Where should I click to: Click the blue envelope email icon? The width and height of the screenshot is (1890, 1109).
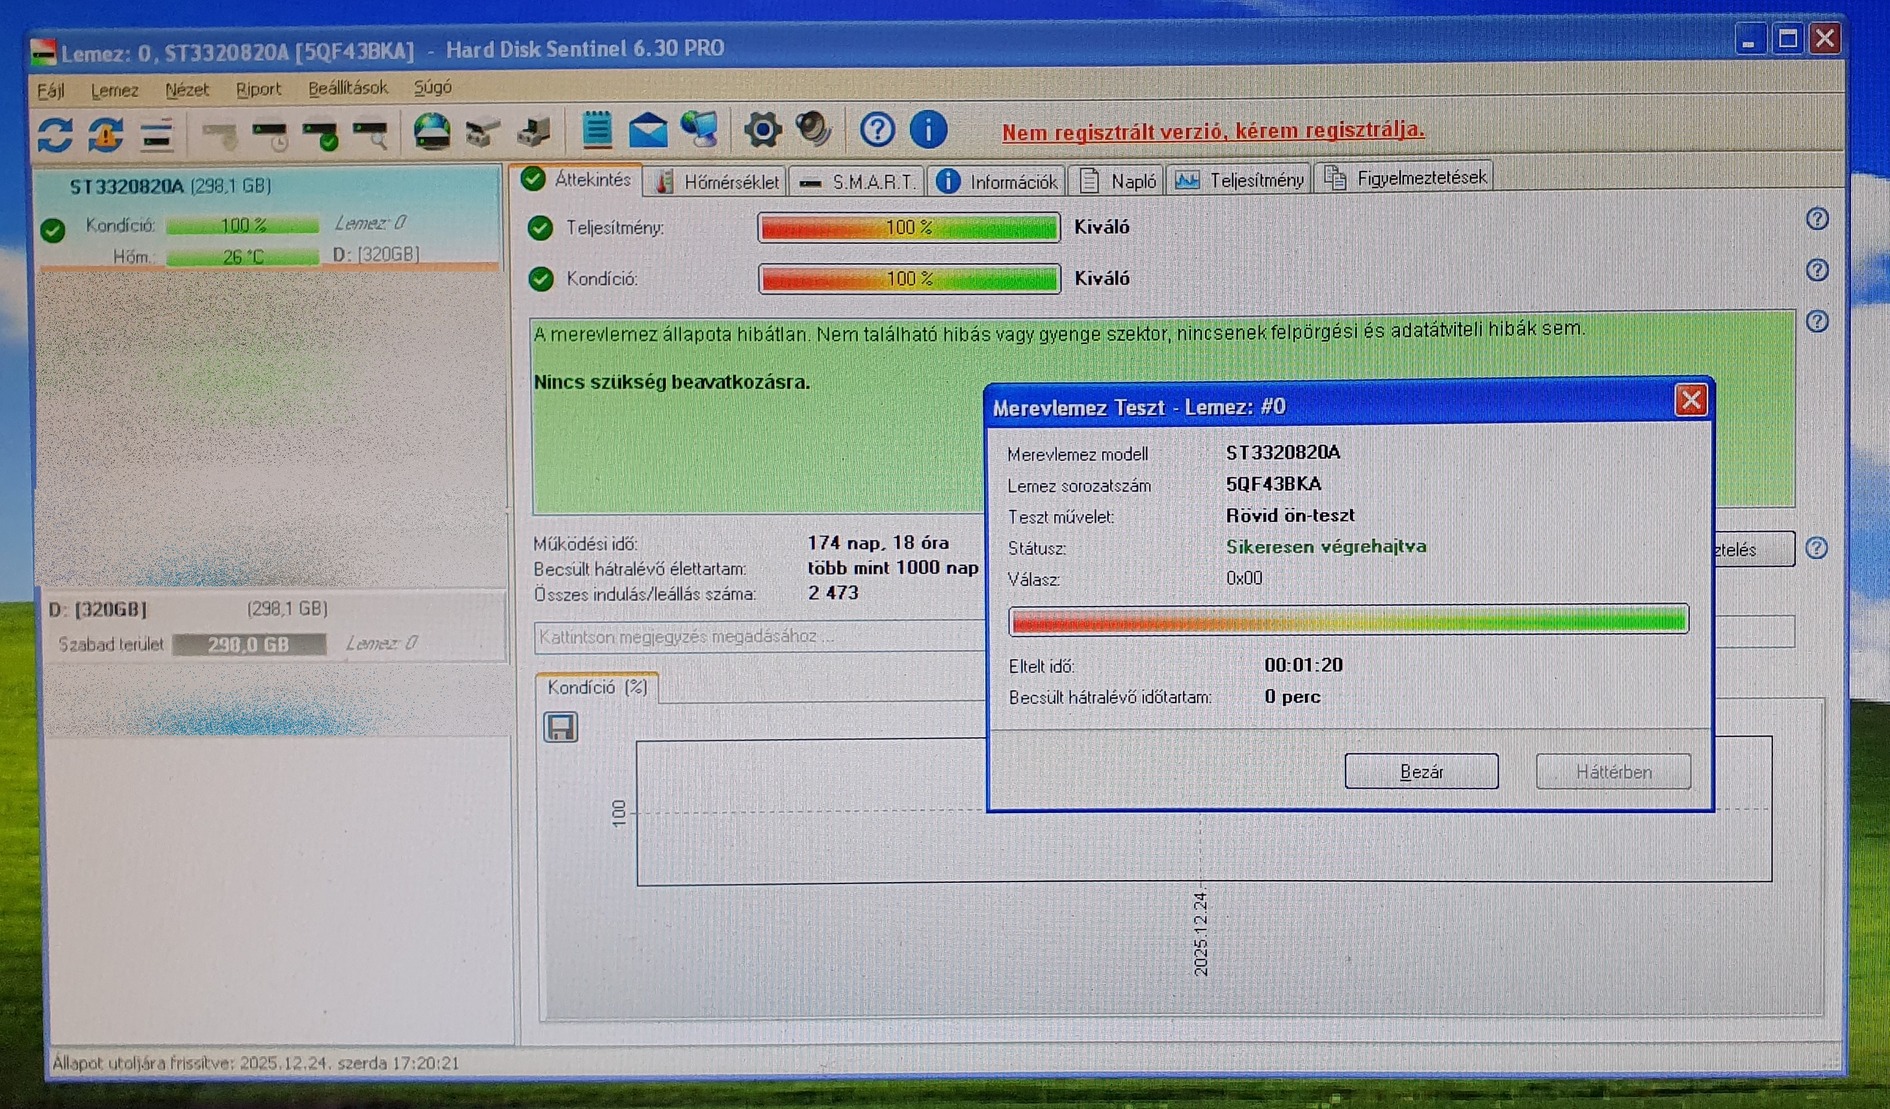pos(648,131)
